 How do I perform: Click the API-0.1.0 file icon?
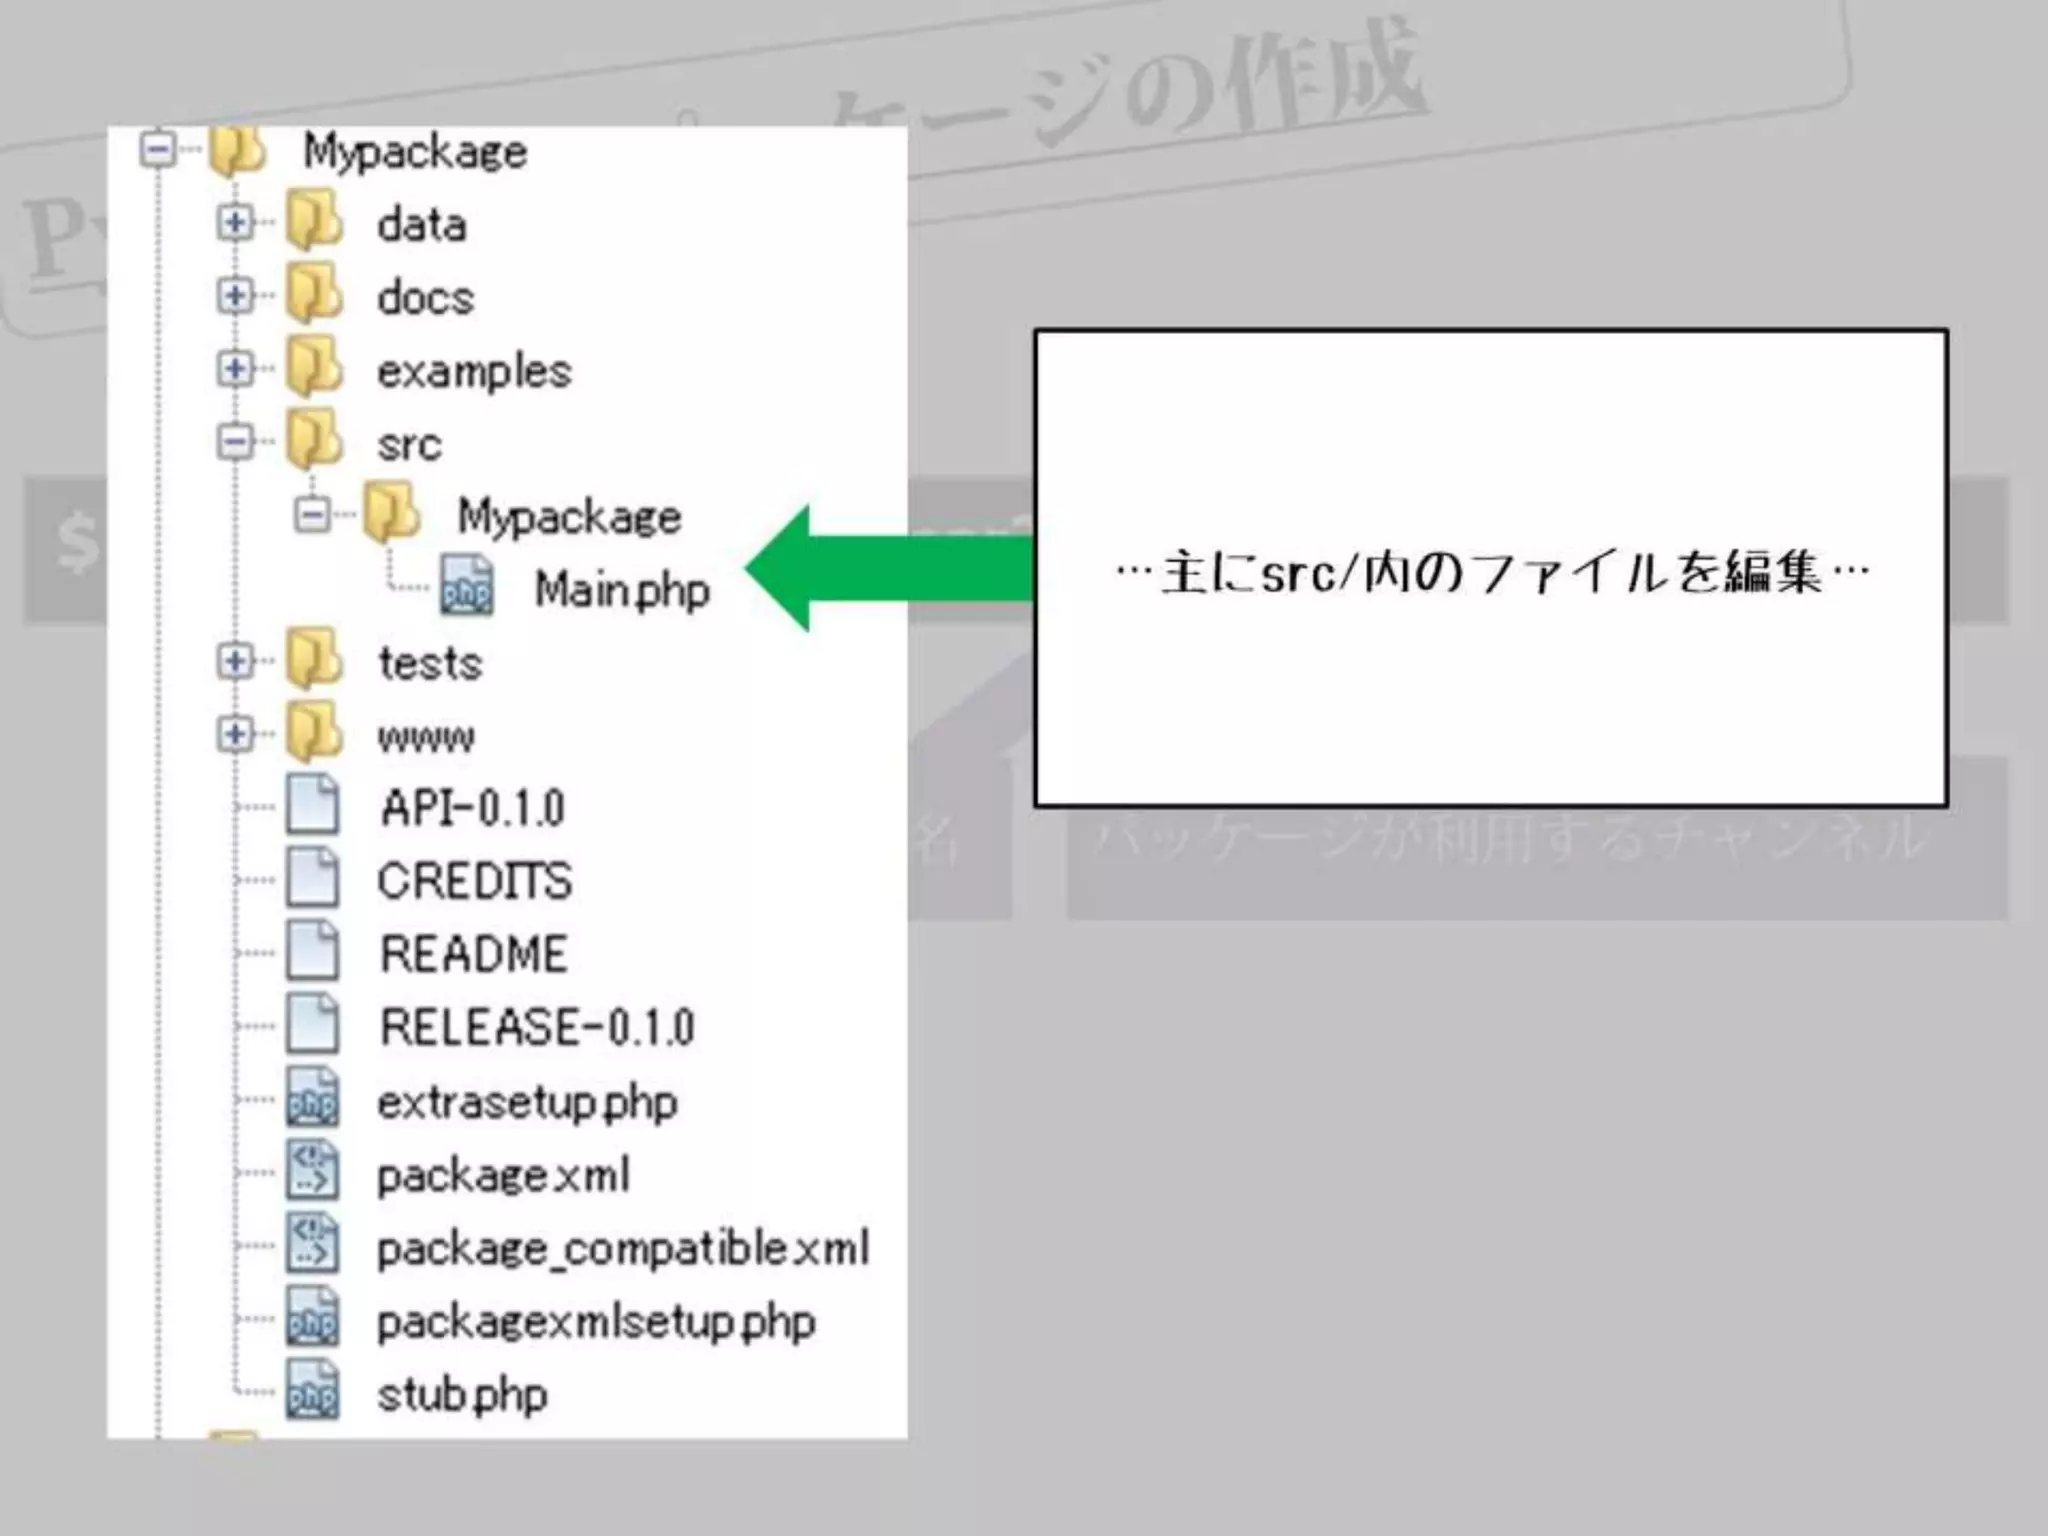click(x=312, y=805)
